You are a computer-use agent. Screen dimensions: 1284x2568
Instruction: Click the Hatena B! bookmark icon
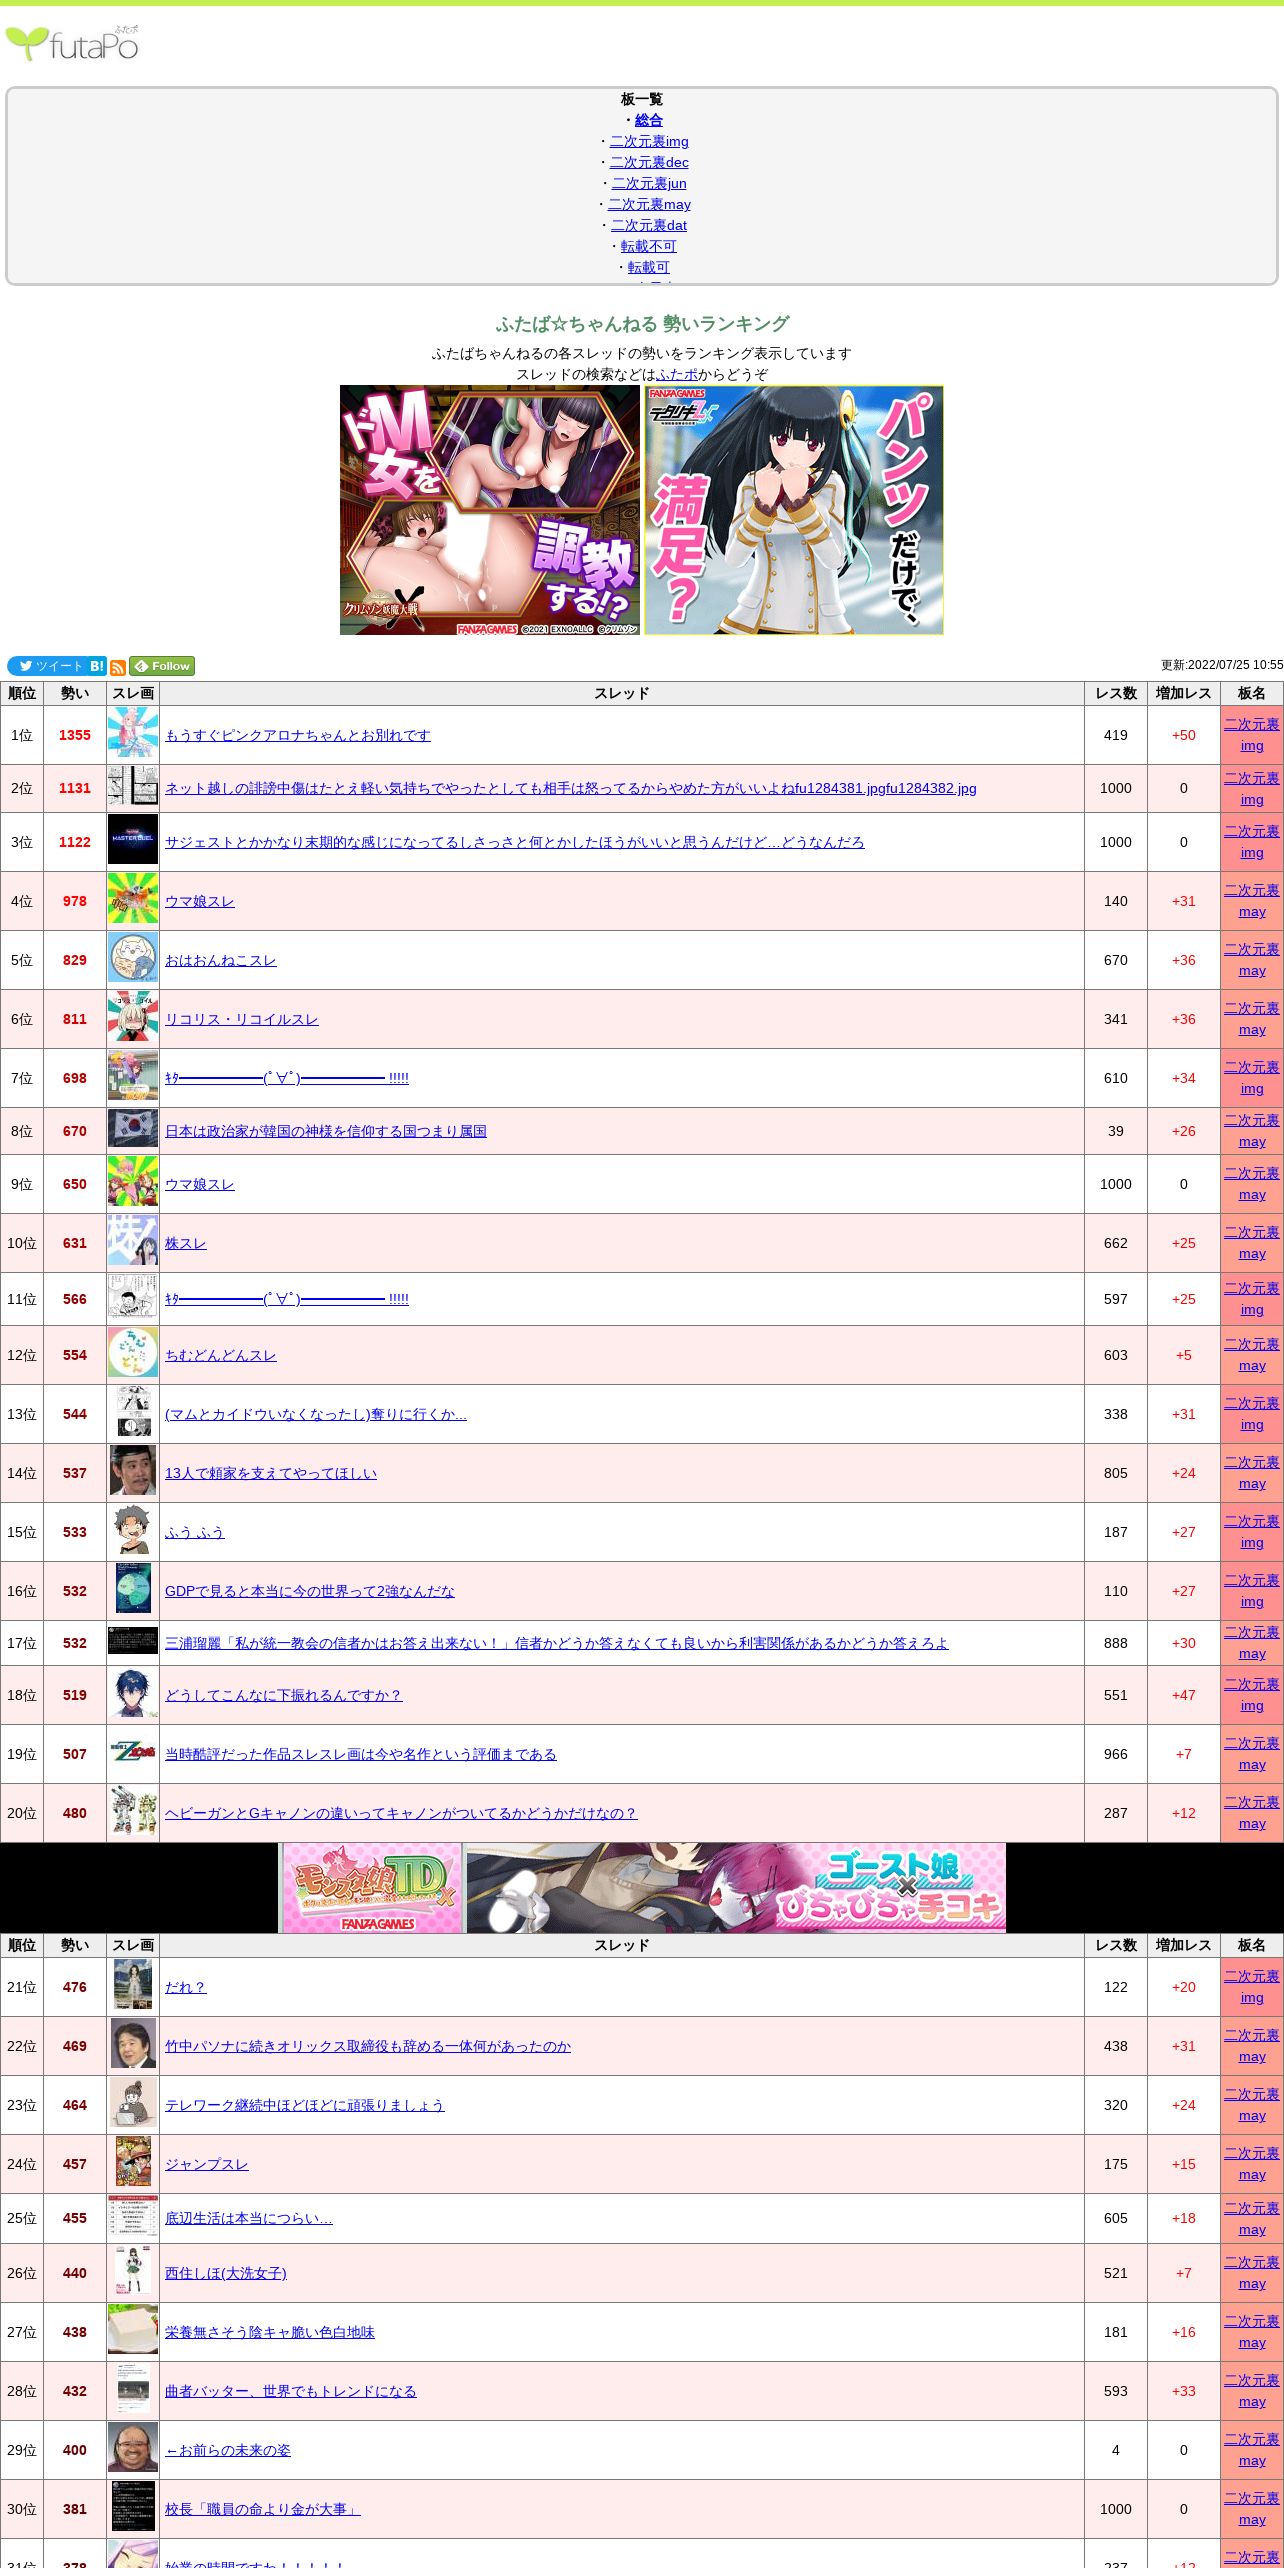point(97,666)
